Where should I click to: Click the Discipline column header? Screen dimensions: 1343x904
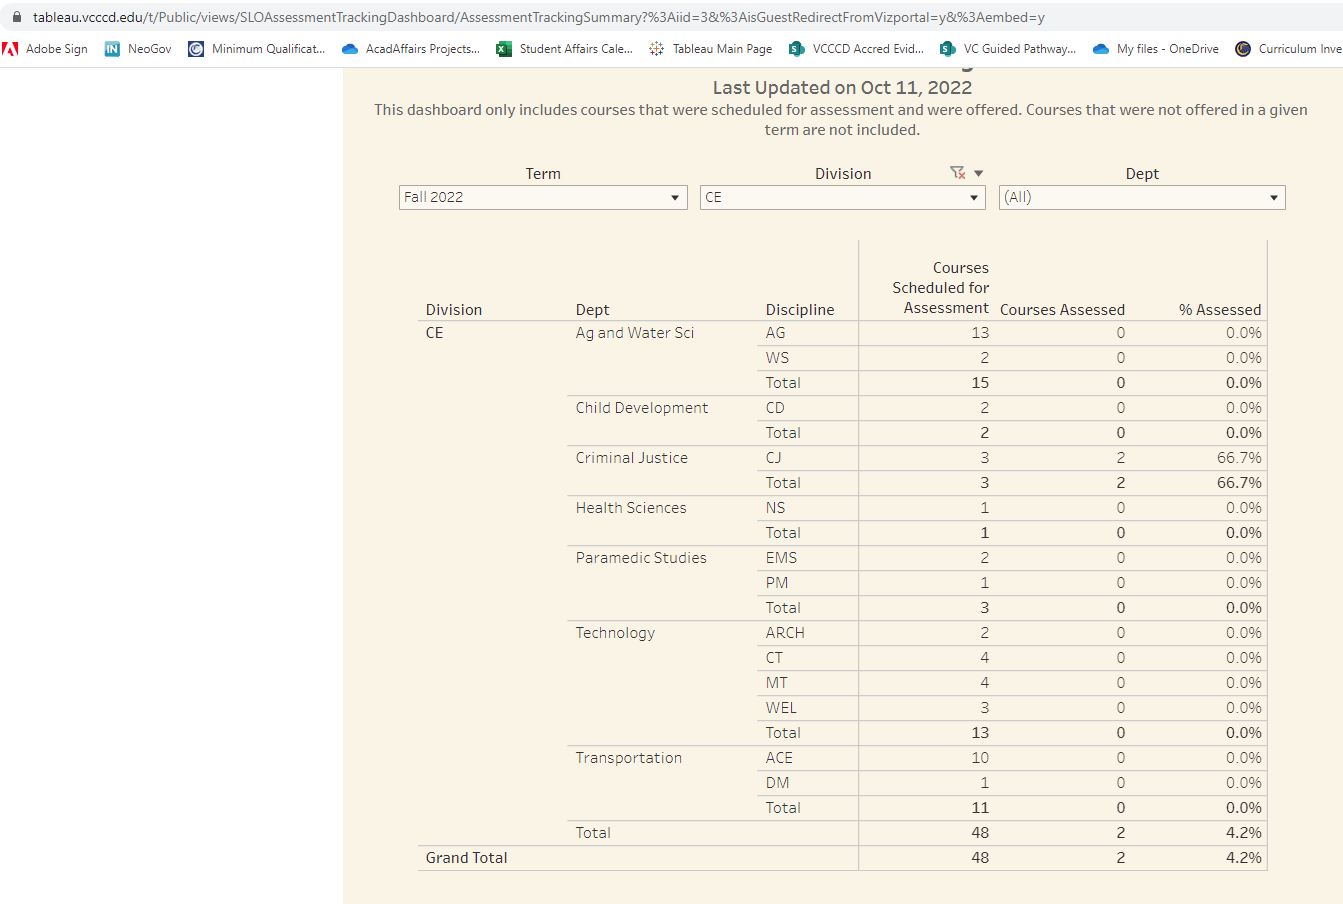800,310
